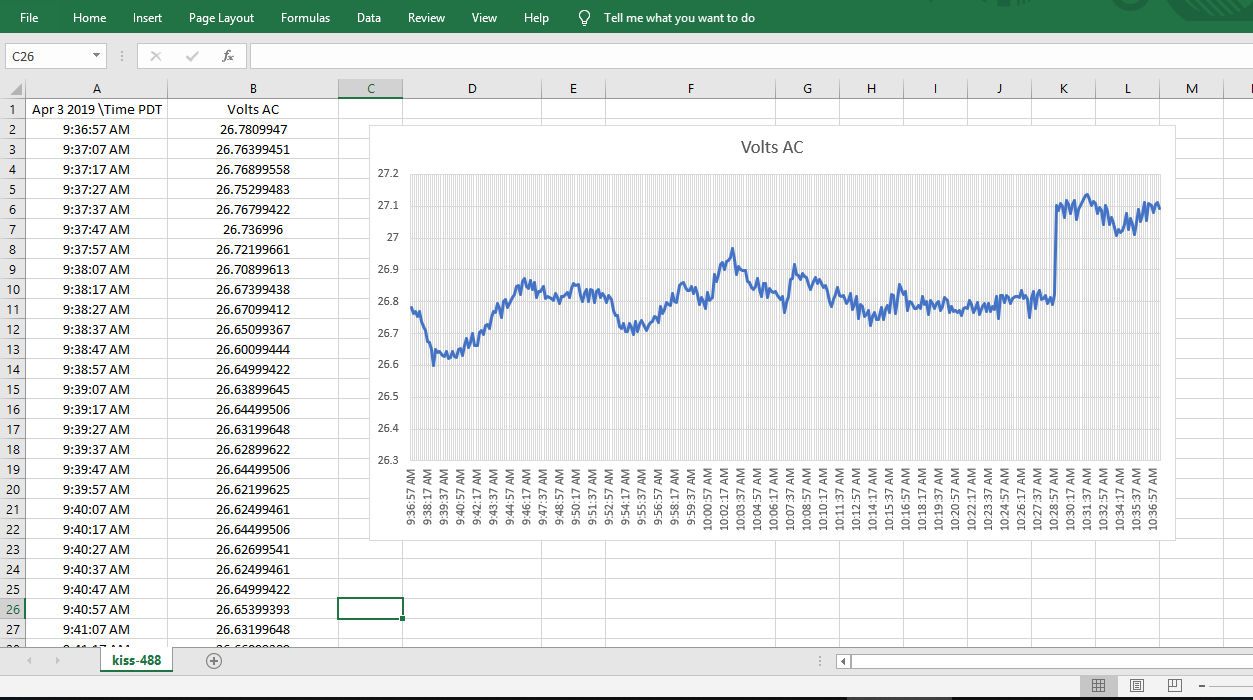The width and height of the screenshot is (1253, 700).
Task: Add a new sheet with the plus button
Action: 213,660
